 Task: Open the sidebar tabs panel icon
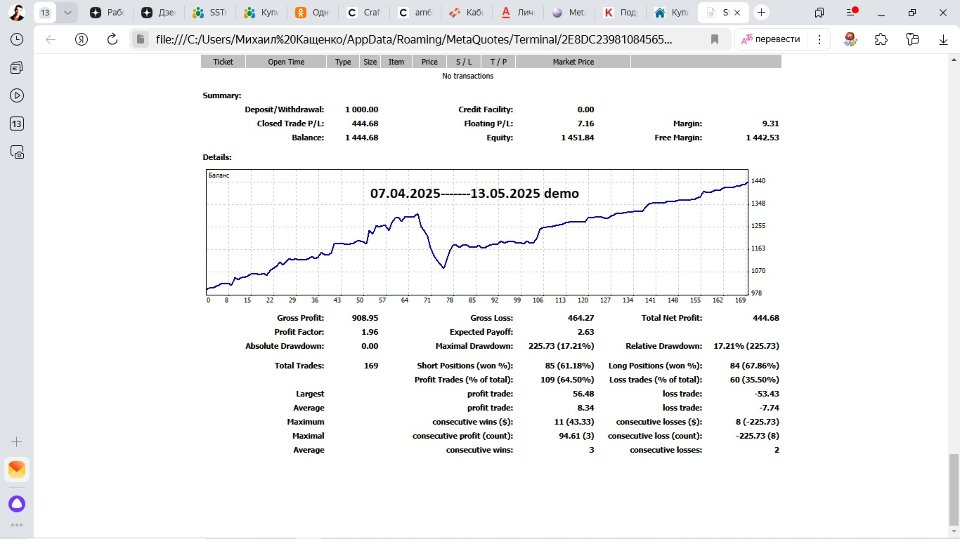click(x=17, y=67)
